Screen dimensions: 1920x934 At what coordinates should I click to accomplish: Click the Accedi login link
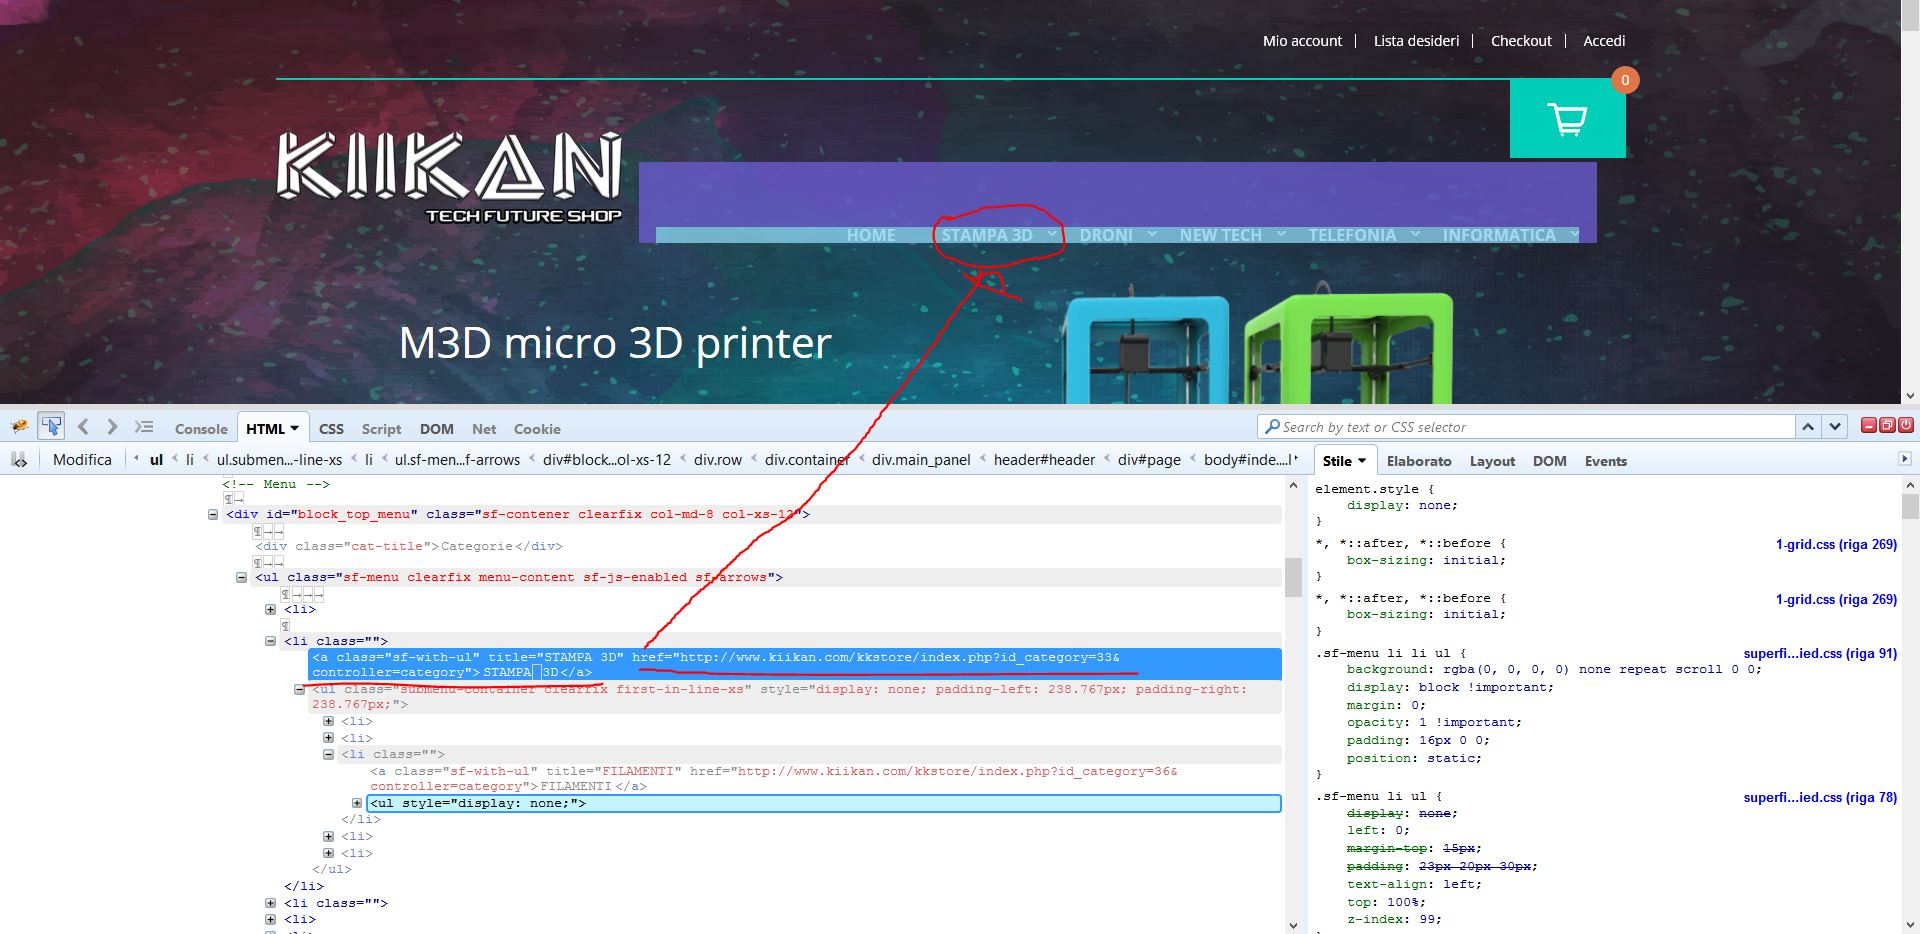click(x=1604, y=41)
